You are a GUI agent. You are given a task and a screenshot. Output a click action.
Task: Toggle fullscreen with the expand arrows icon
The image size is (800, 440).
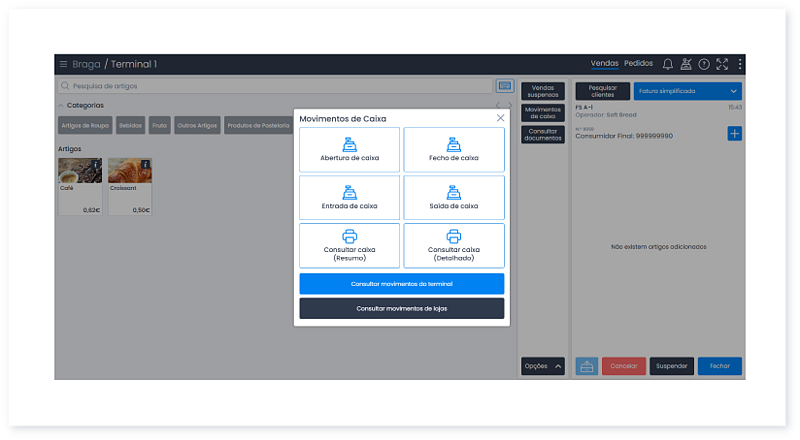click(x=722, y=64)
